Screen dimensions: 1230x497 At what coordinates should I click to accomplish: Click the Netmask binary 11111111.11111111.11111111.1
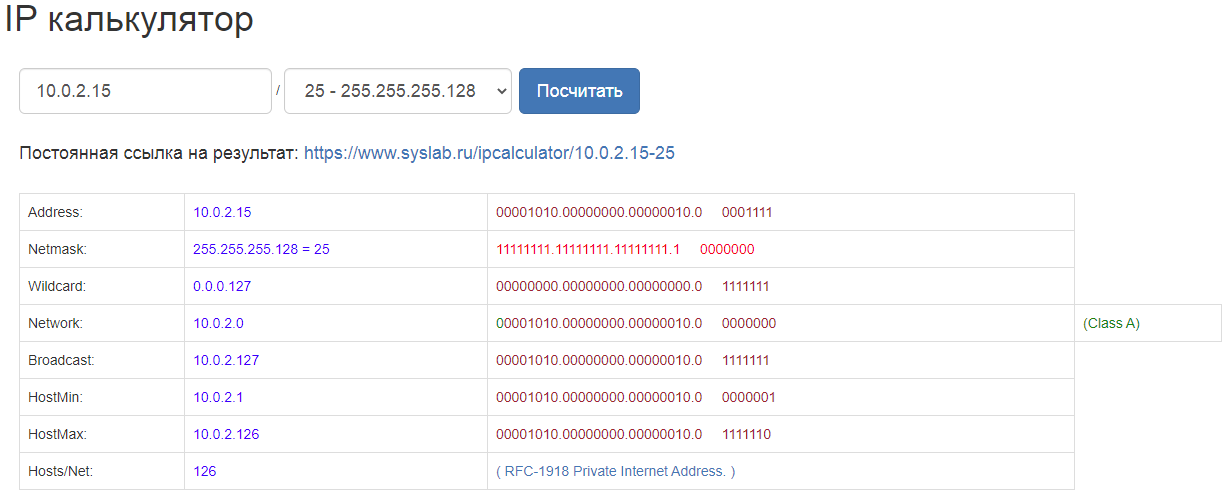(588, 249)
